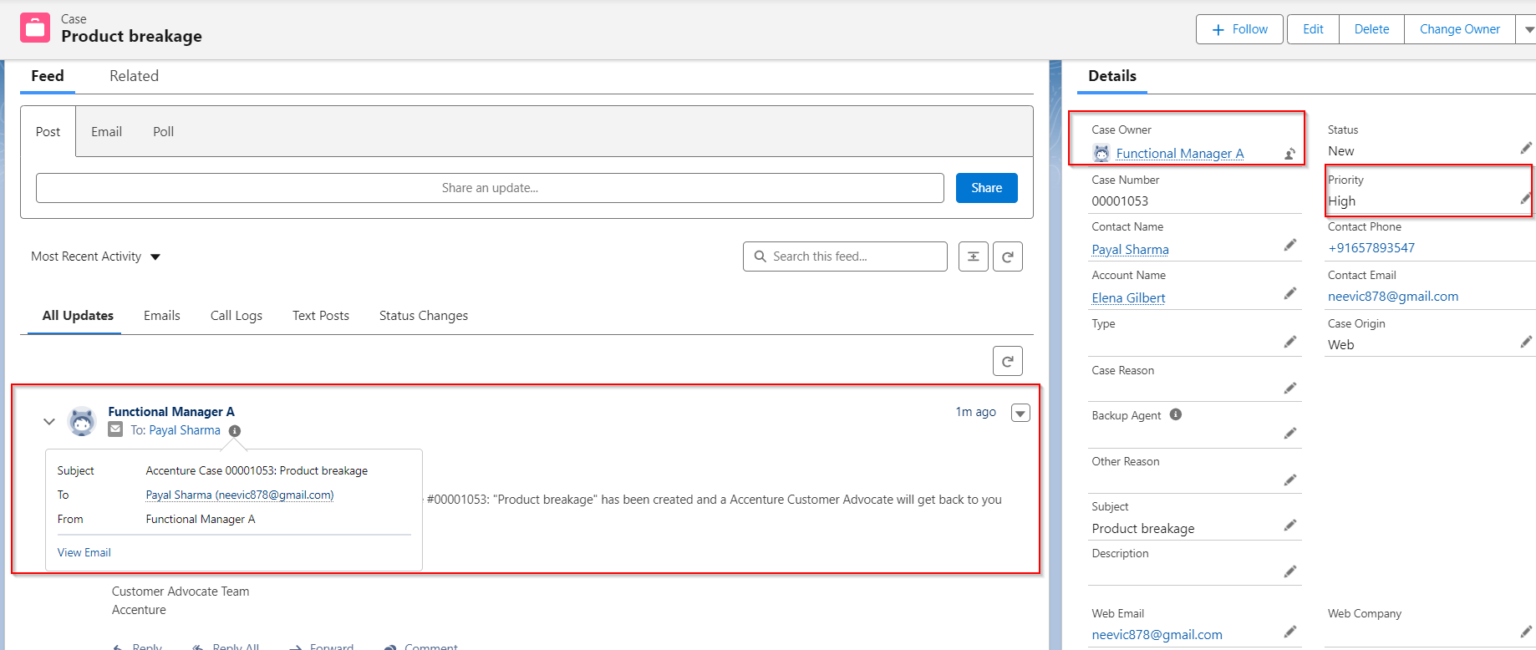Open the Email composer tab
The image size is (1536, 650).
(x=106, y=131)
